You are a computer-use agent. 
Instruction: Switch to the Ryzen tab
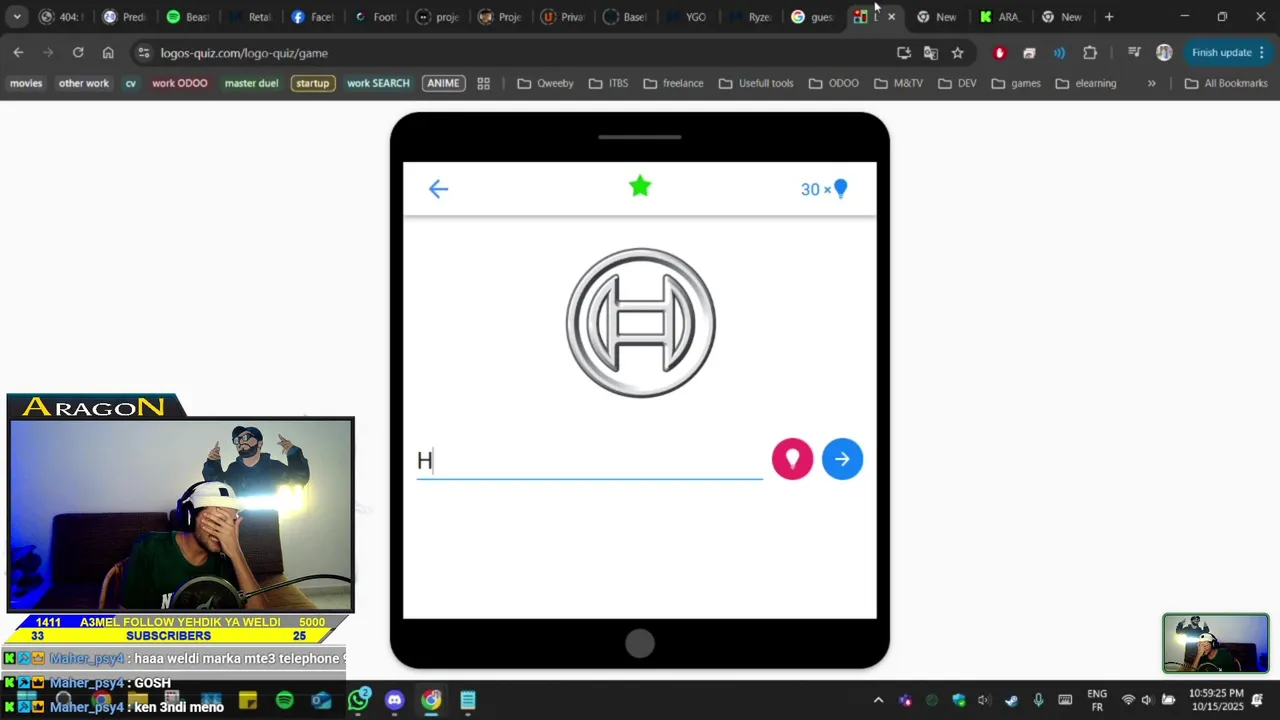[x=751, y=17]
